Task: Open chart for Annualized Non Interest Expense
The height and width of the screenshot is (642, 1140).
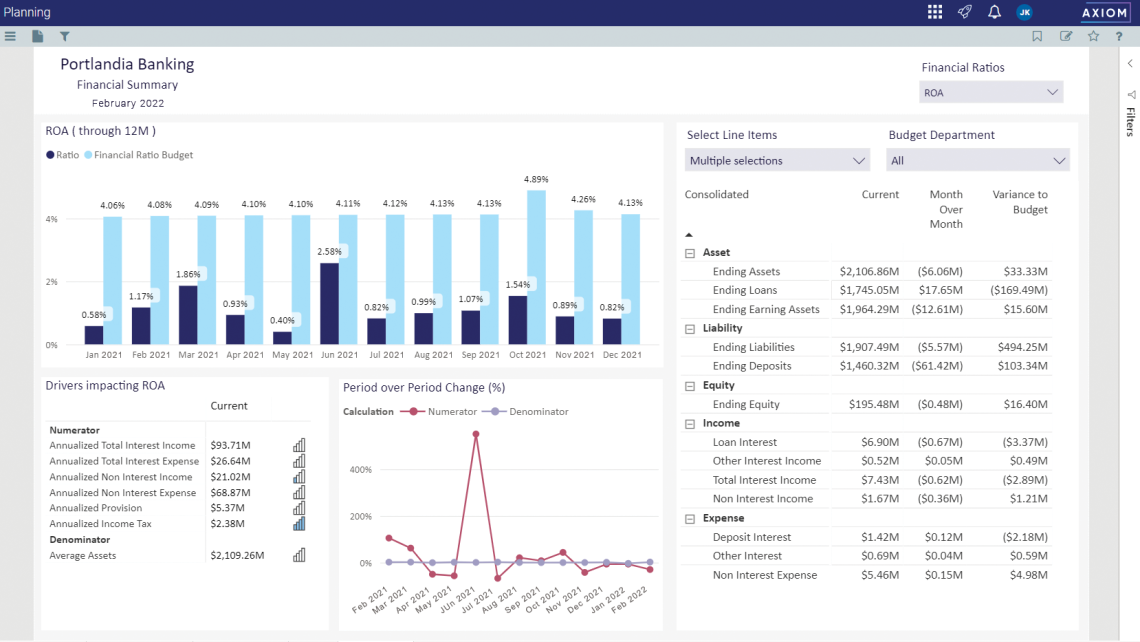Action: 299,492
